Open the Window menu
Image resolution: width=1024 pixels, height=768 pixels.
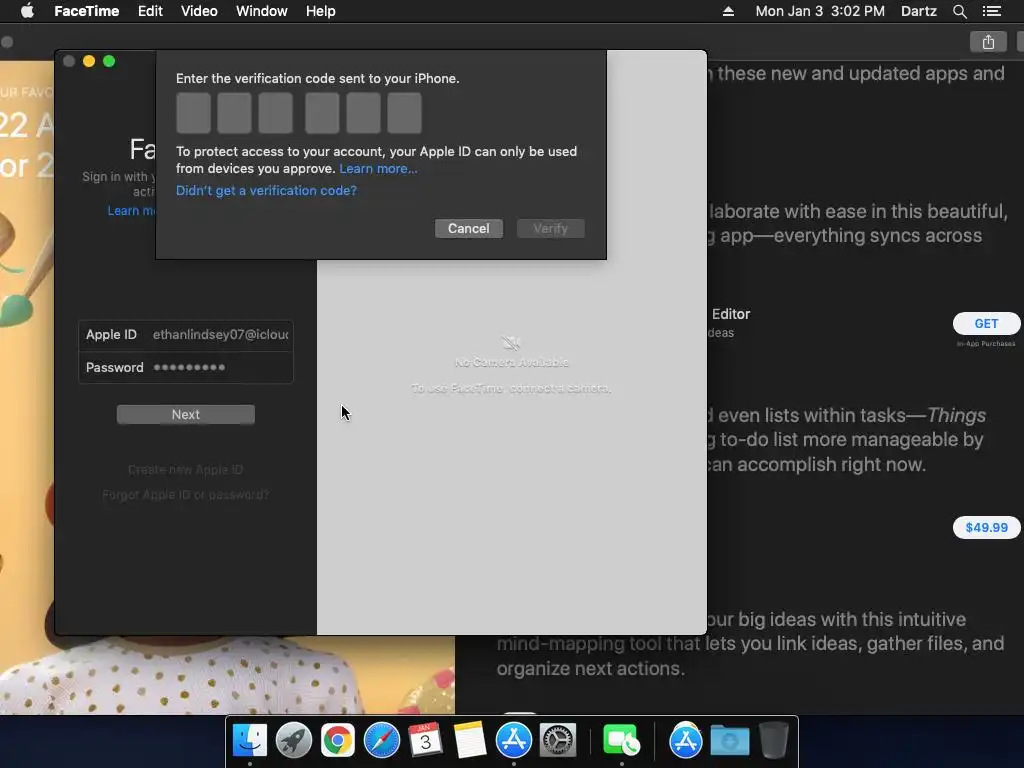tap(261, 11)
